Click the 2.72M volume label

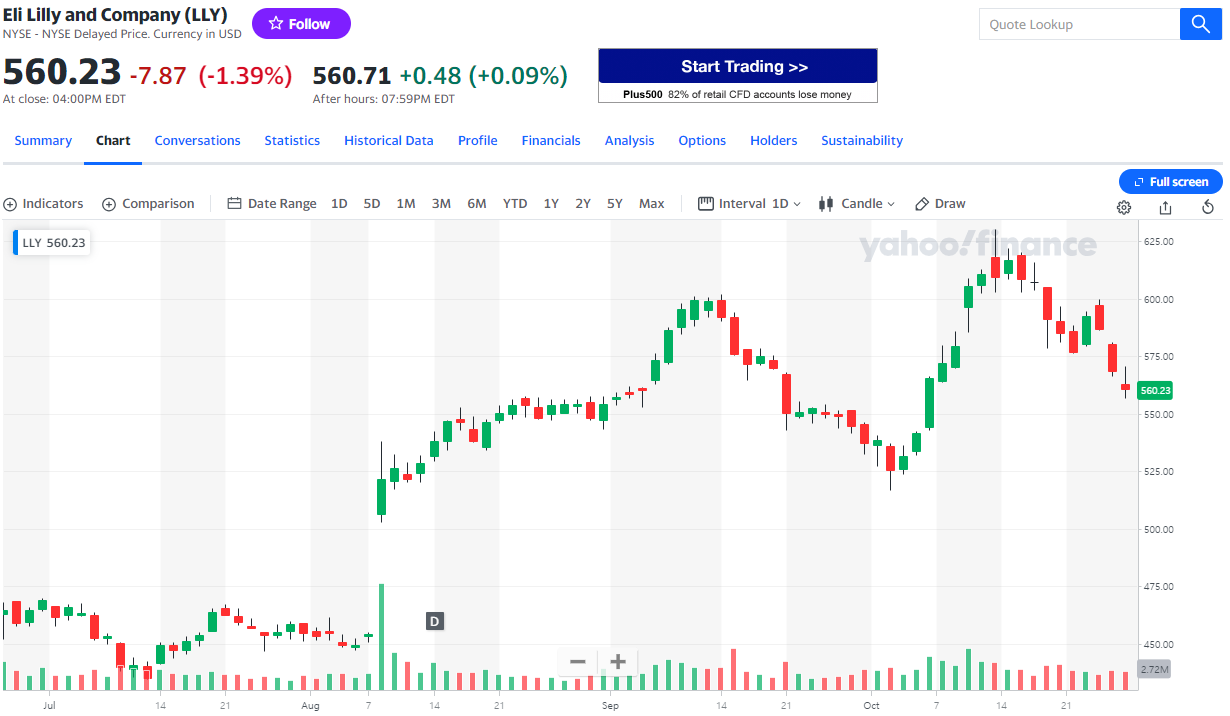click(1155, 668)
